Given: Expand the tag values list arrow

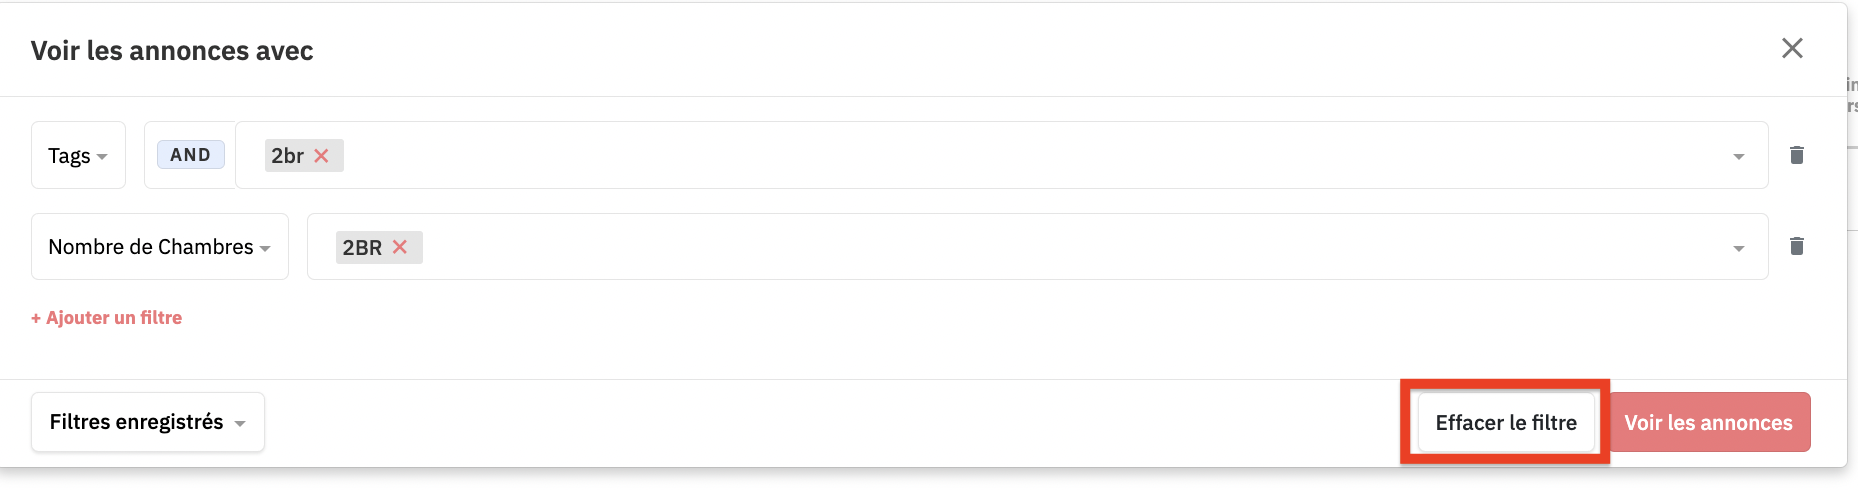Looking at the screenshot, I should (1738, 156).
